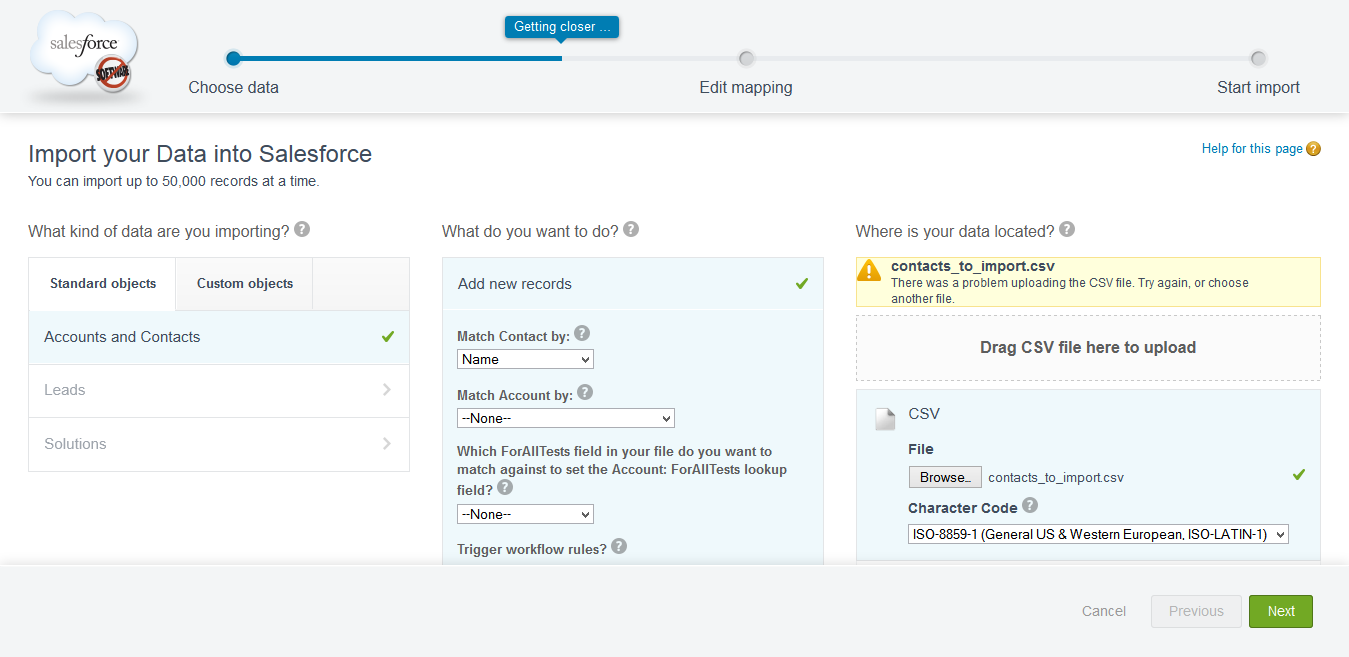
Task: Click help icon next to 'What kind of data'
Action: click(302, 230)
